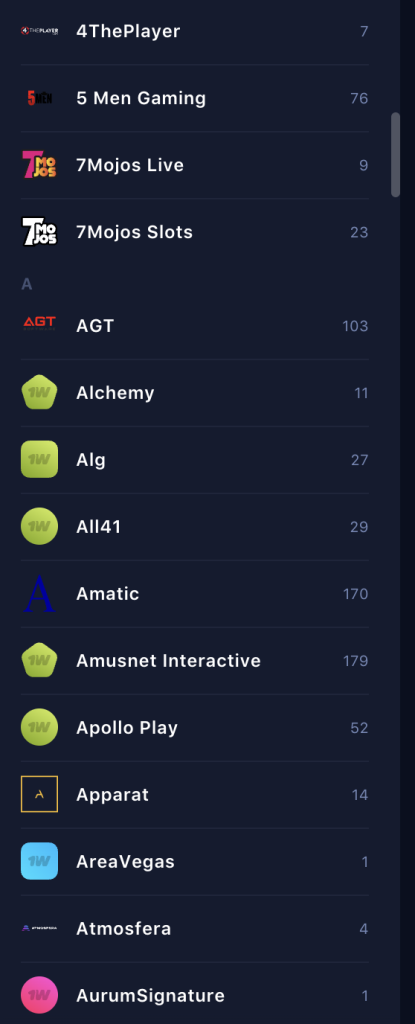Click the white 7Mojos Slots logo
Screen dimensions: 415x1024
pos(39,232)
